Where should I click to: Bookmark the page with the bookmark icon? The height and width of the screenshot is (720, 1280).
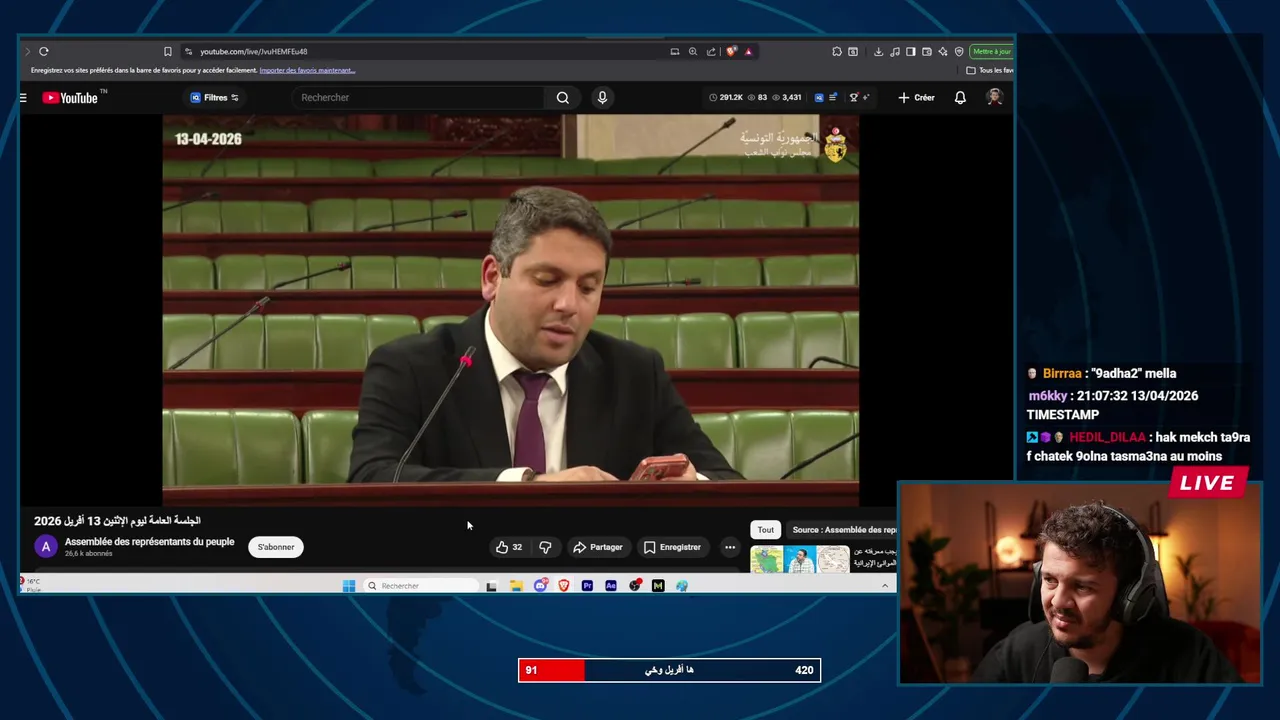pyautogui.click(x=168, y=51)
